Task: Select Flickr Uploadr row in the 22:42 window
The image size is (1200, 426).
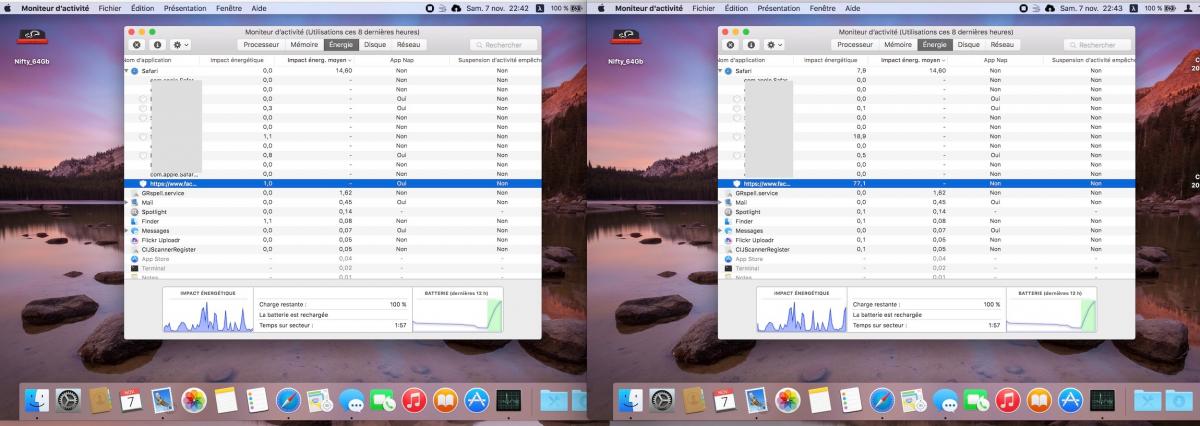Action: pos(332,240)
